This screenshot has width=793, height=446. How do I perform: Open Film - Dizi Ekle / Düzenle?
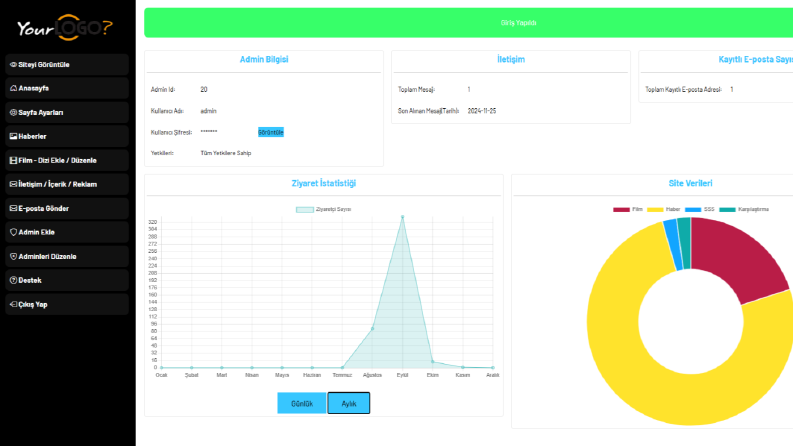point(67,160)
